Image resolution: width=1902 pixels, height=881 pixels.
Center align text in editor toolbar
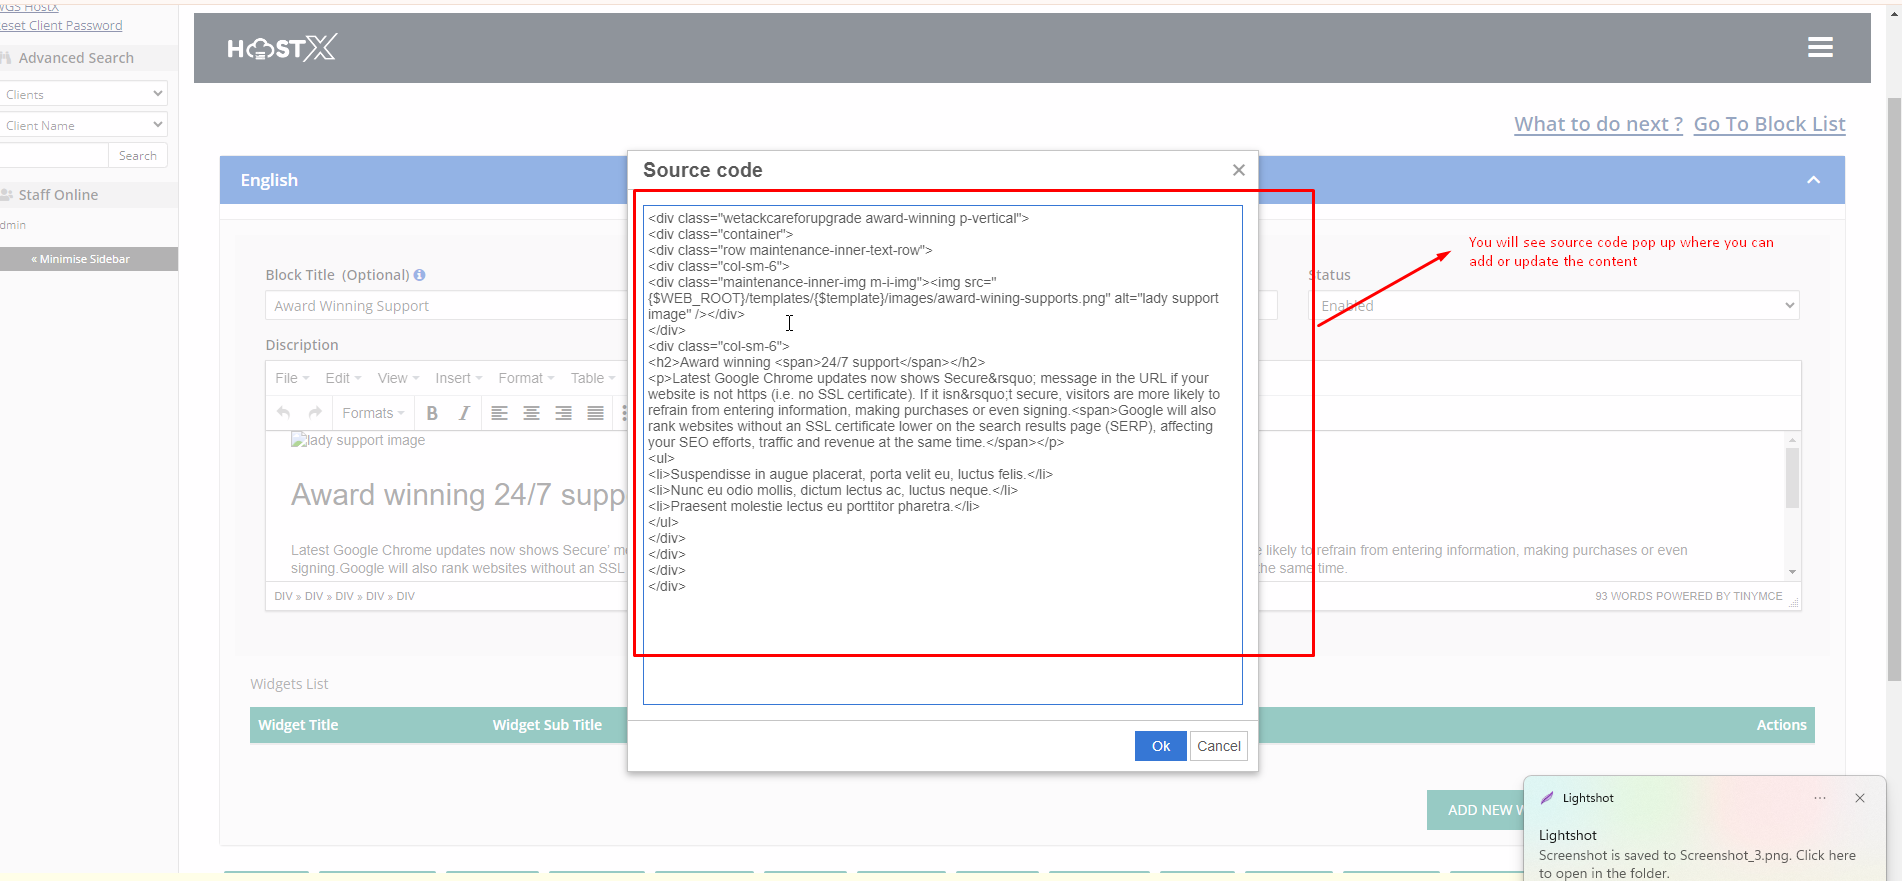coord(531,413)
